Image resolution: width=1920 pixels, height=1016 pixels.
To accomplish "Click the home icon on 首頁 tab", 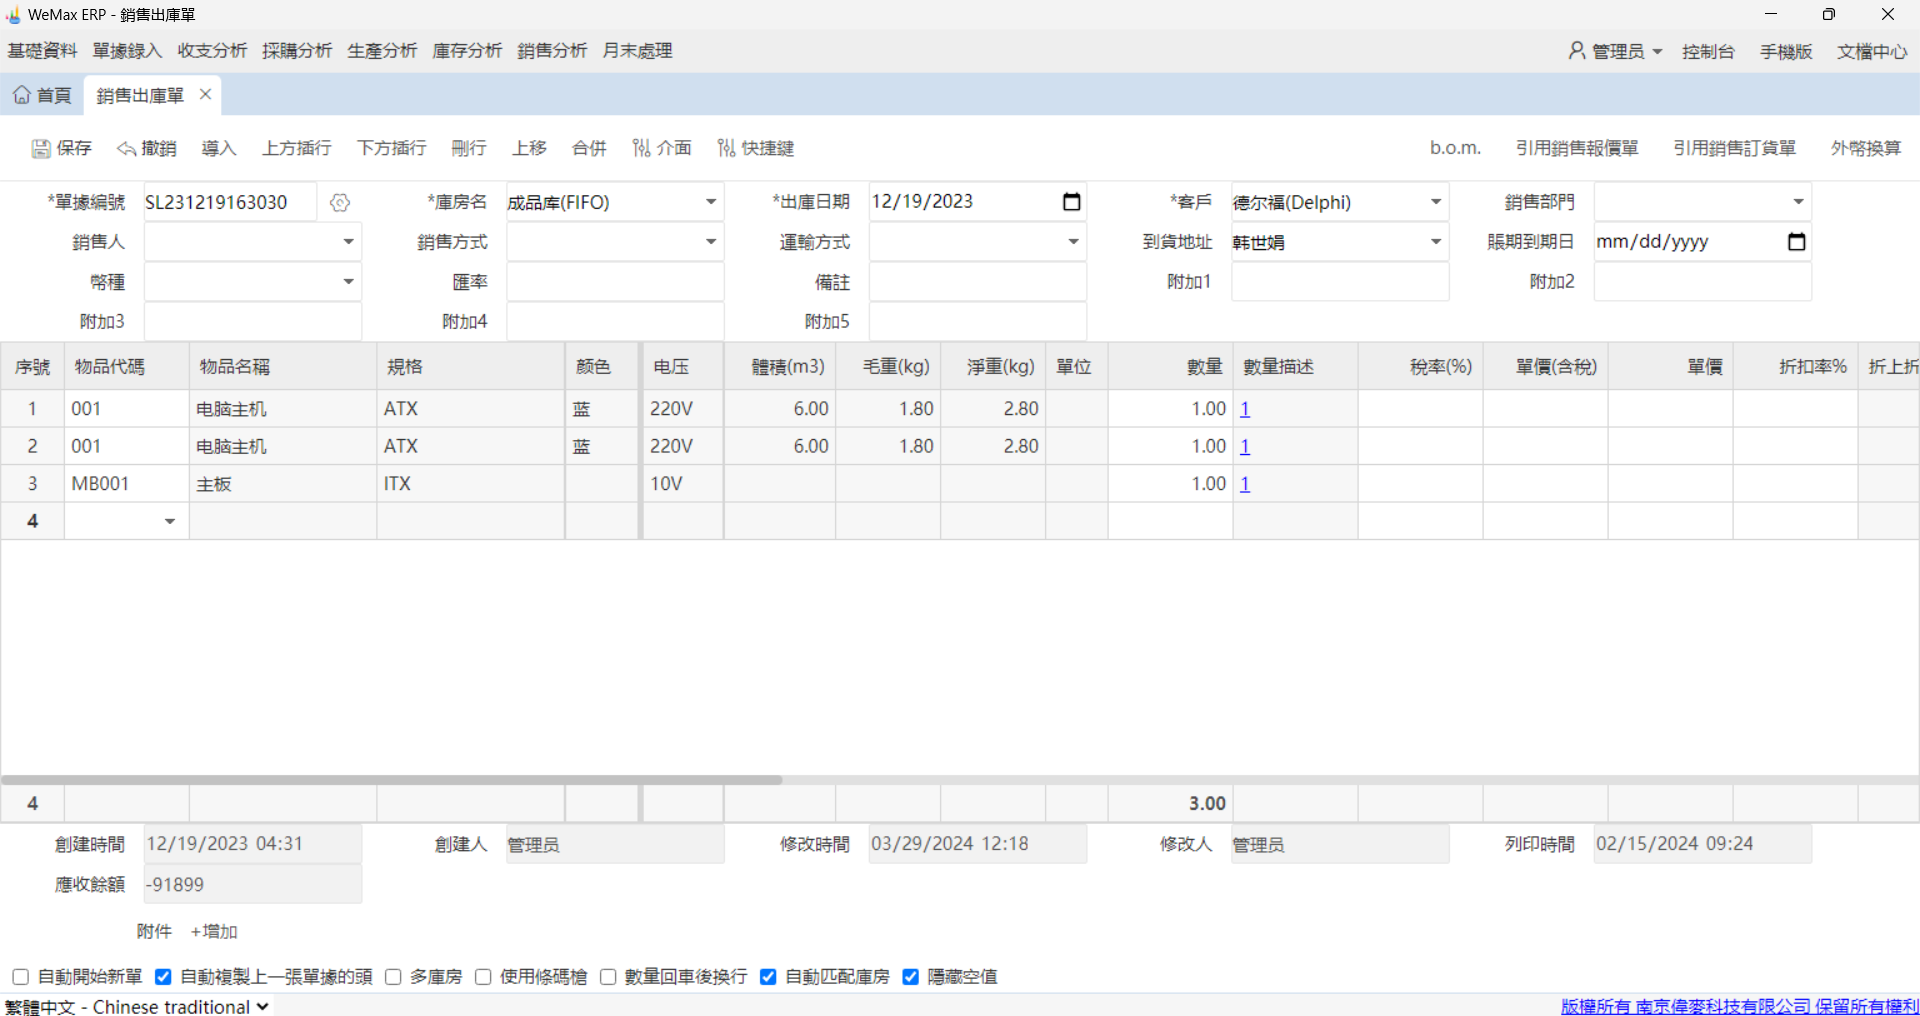I will click(22, 95).
